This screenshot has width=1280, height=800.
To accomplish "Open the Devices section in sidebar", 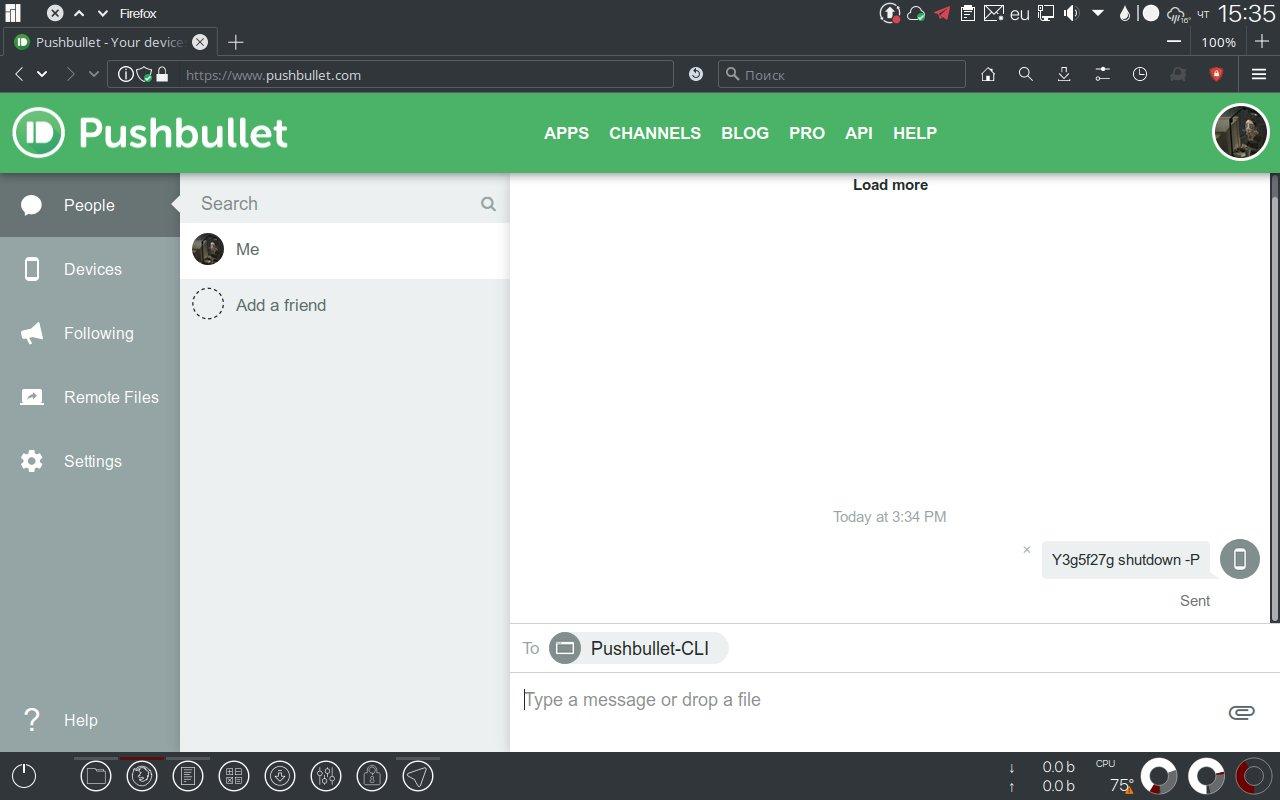I will tap(90, 269).
